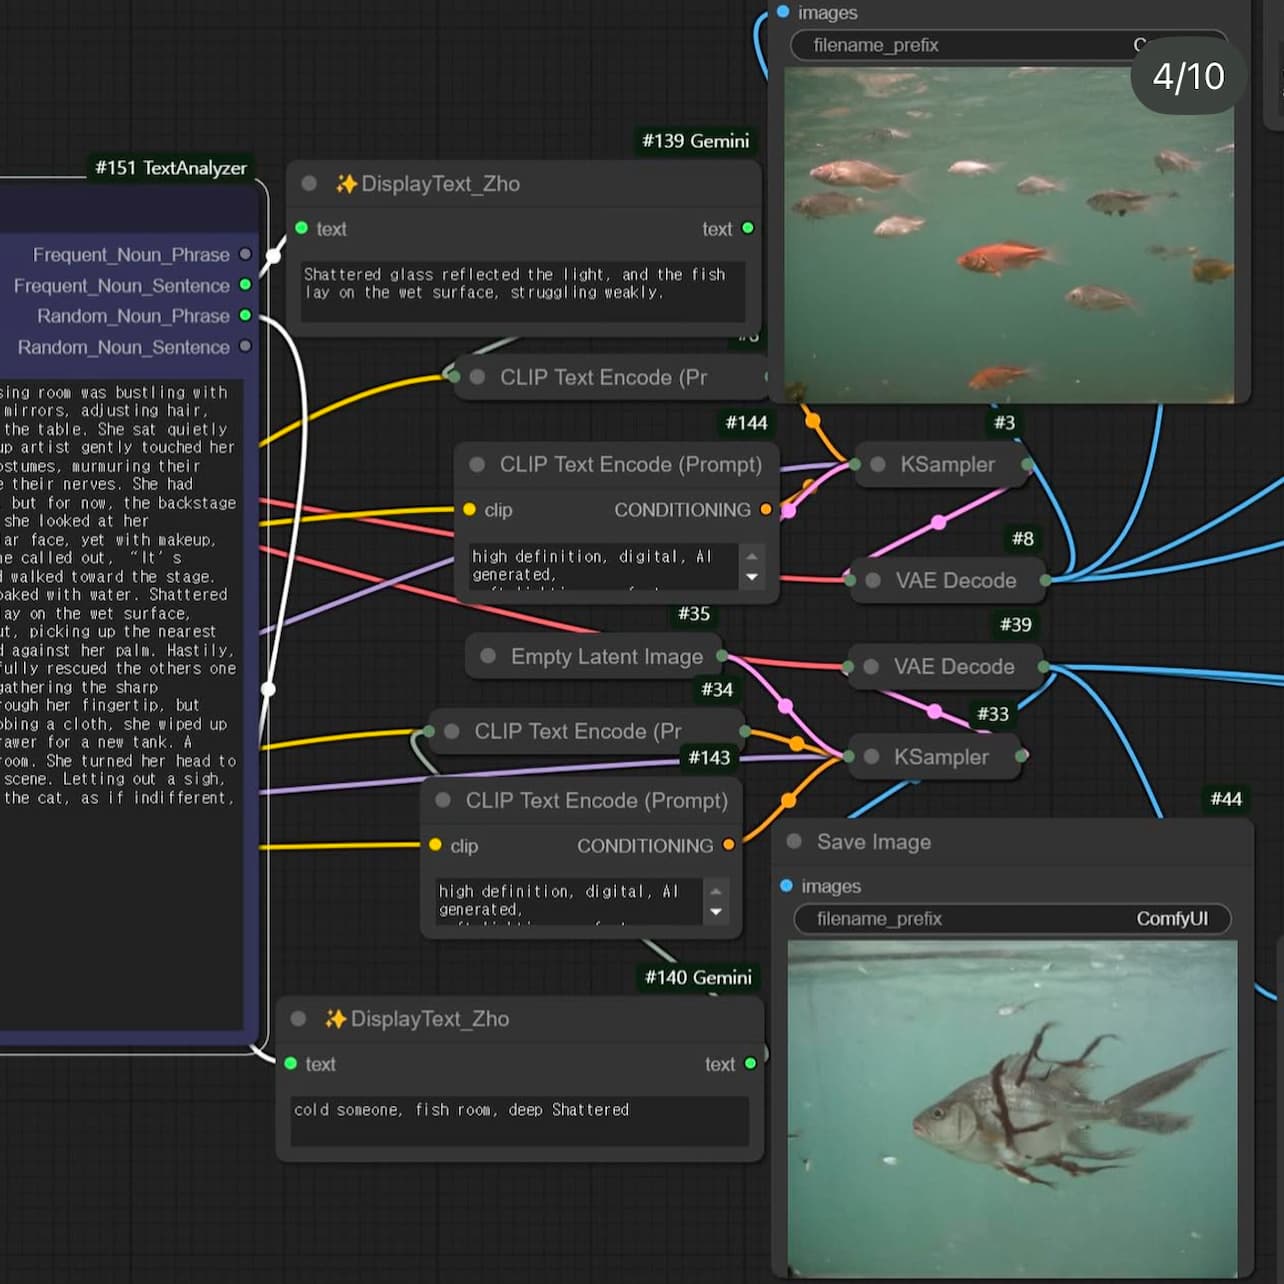Select the #151 TextAnalyzer node badge
This screenshot has height=1284, width=1284.
(170, 168)
